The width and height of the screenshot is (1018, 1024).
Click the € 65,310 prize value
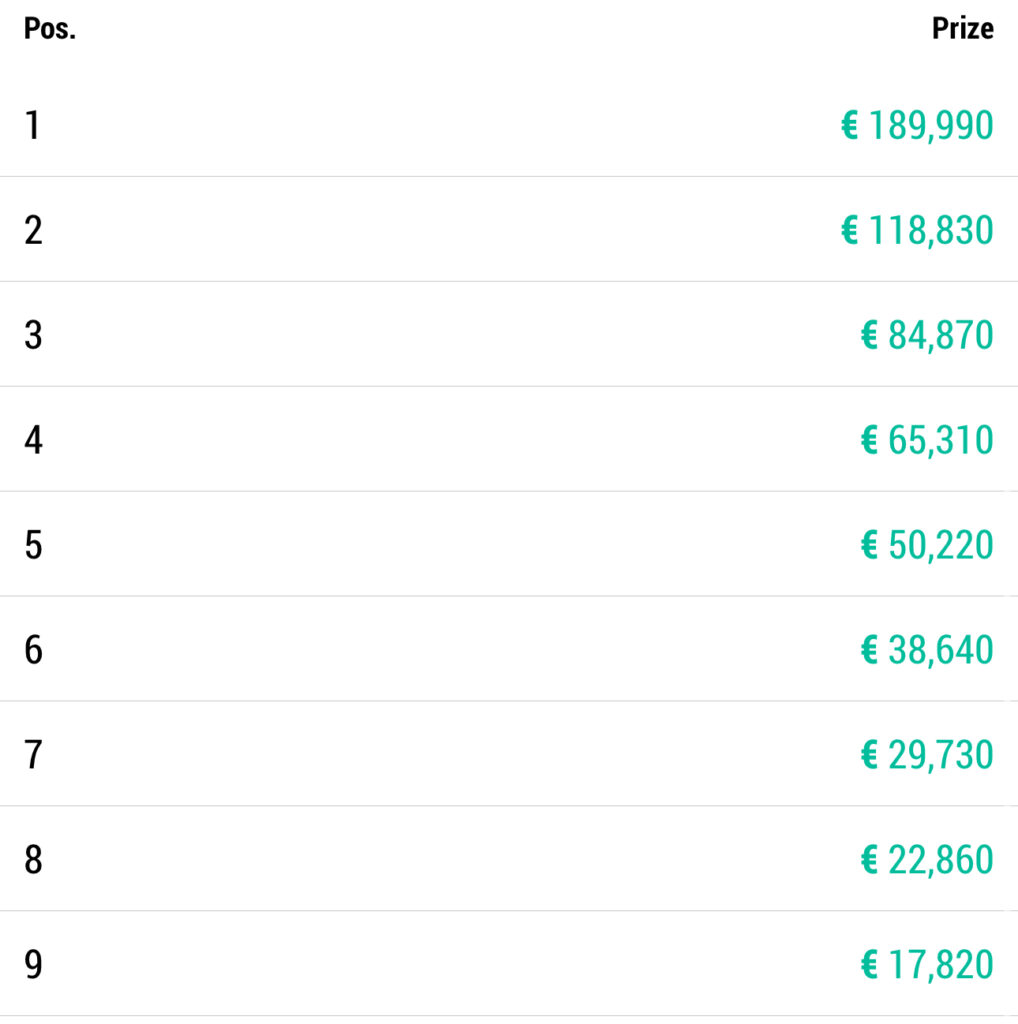[927, 441]
